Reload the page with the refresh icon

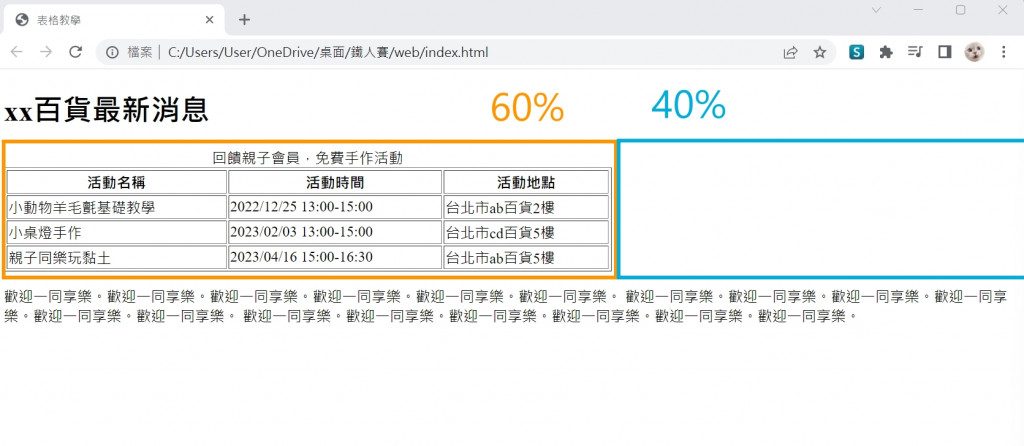pyautogui.click(x=75, y=52)
